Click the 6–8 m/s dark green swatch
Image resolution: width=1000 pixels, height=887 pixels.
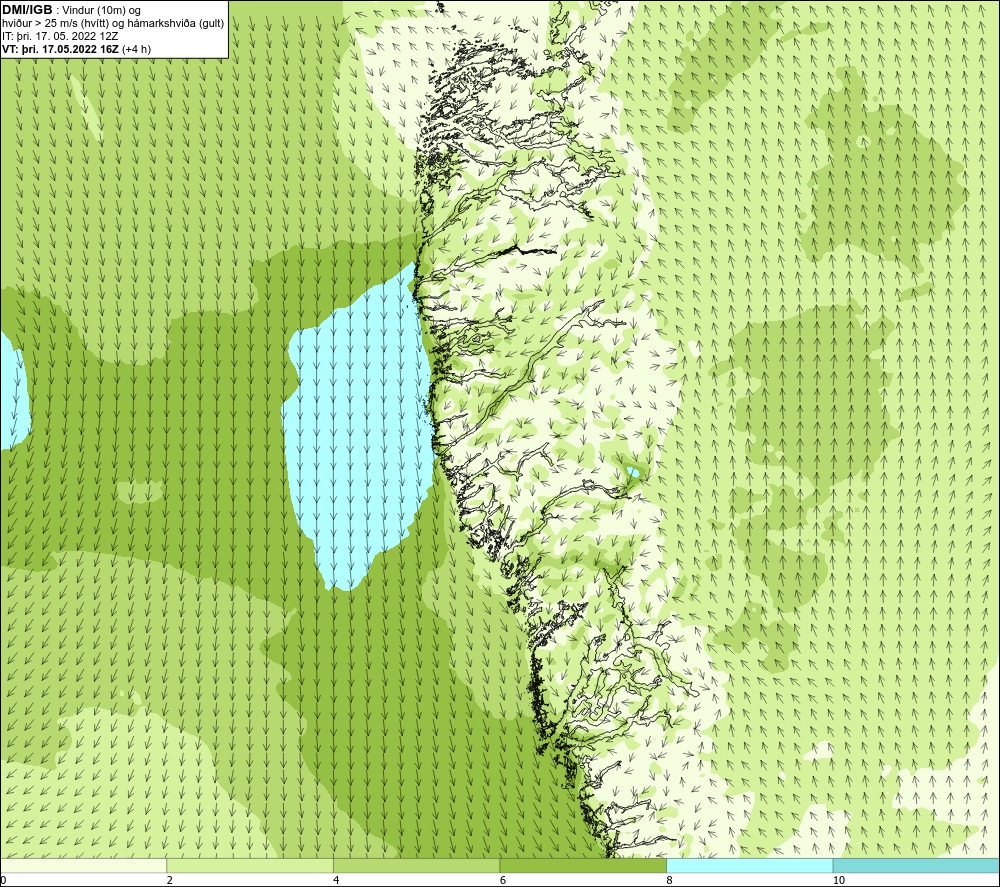pos(583,865)
